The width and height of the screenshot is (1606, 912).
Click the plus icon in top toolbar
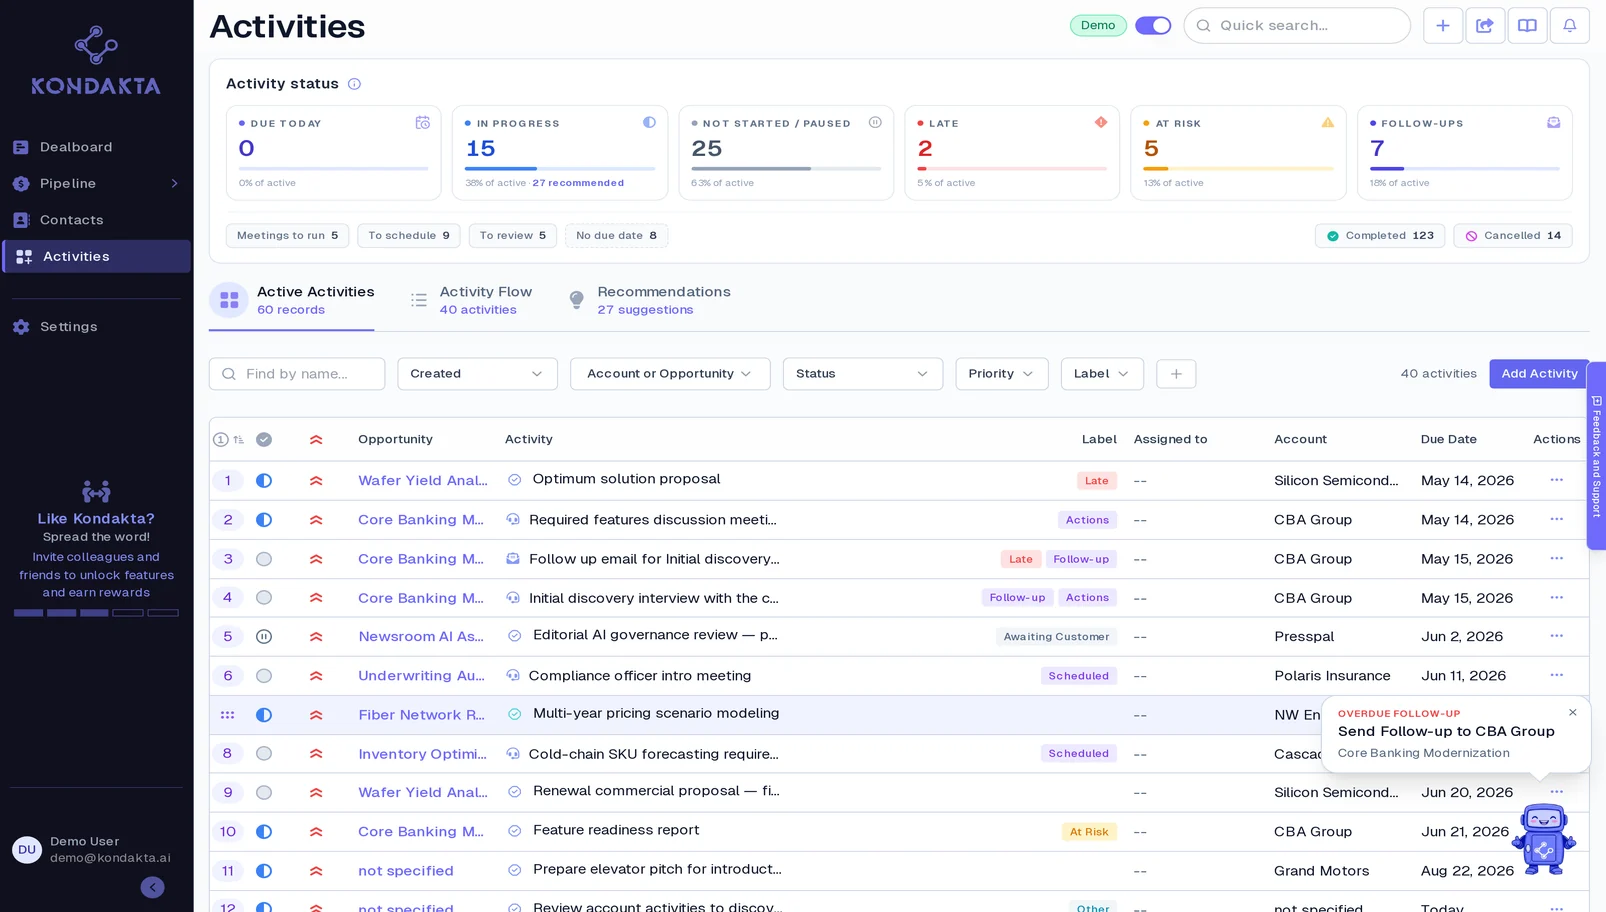[x=1442, y=26]
